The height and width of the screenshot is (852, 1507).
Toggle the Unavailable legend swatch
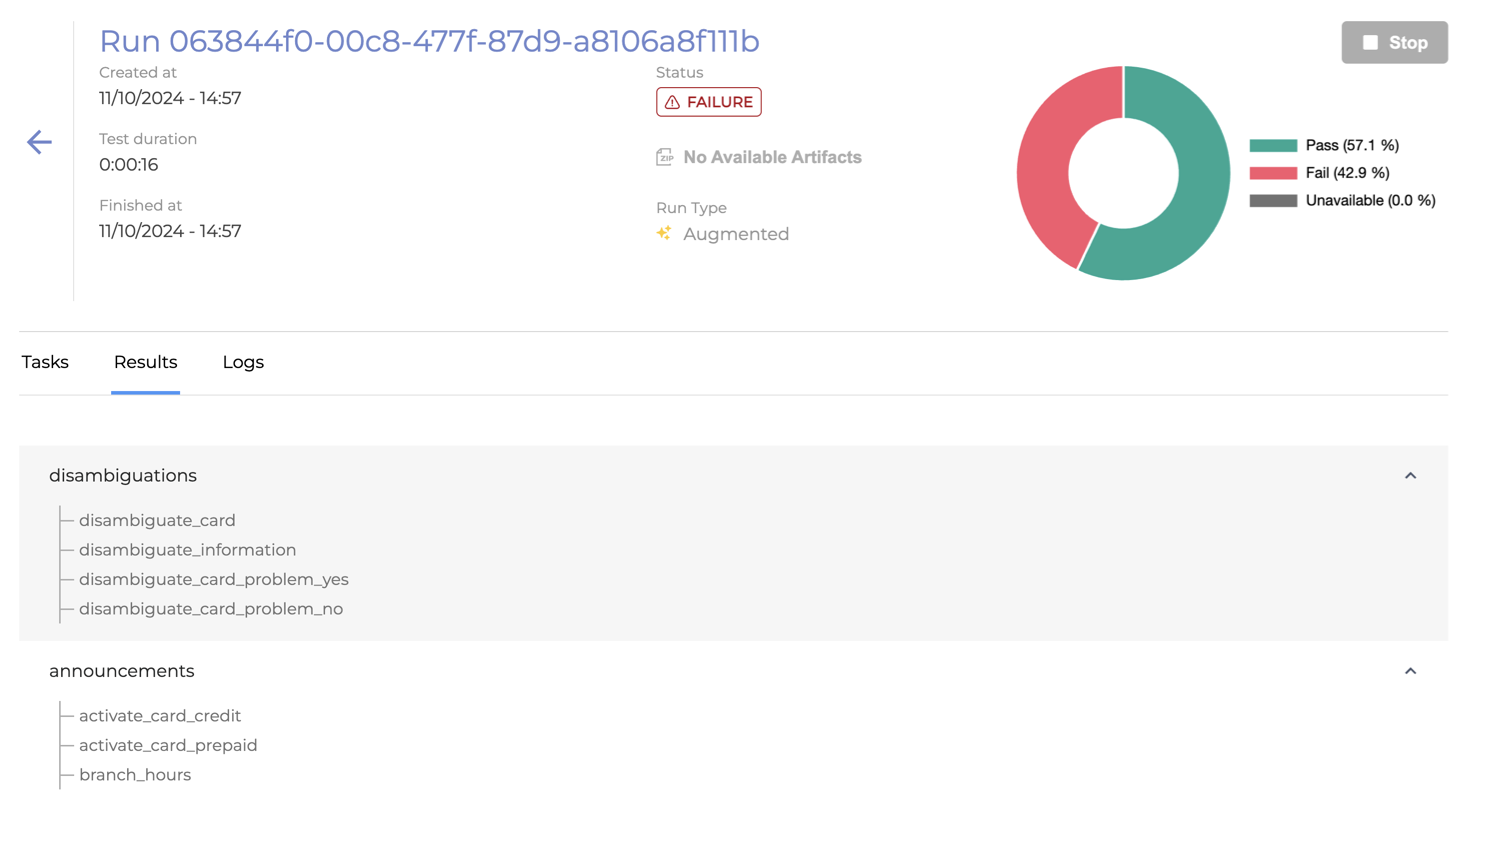(x=1273, y=200)
